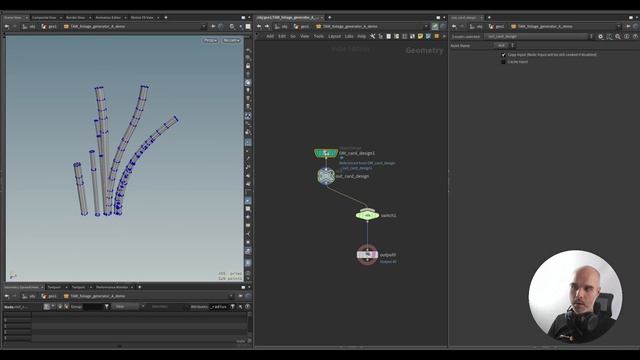Screen dimensions: 640x360
Task: Click the list view icon in network toolbar
Action: 388,36
